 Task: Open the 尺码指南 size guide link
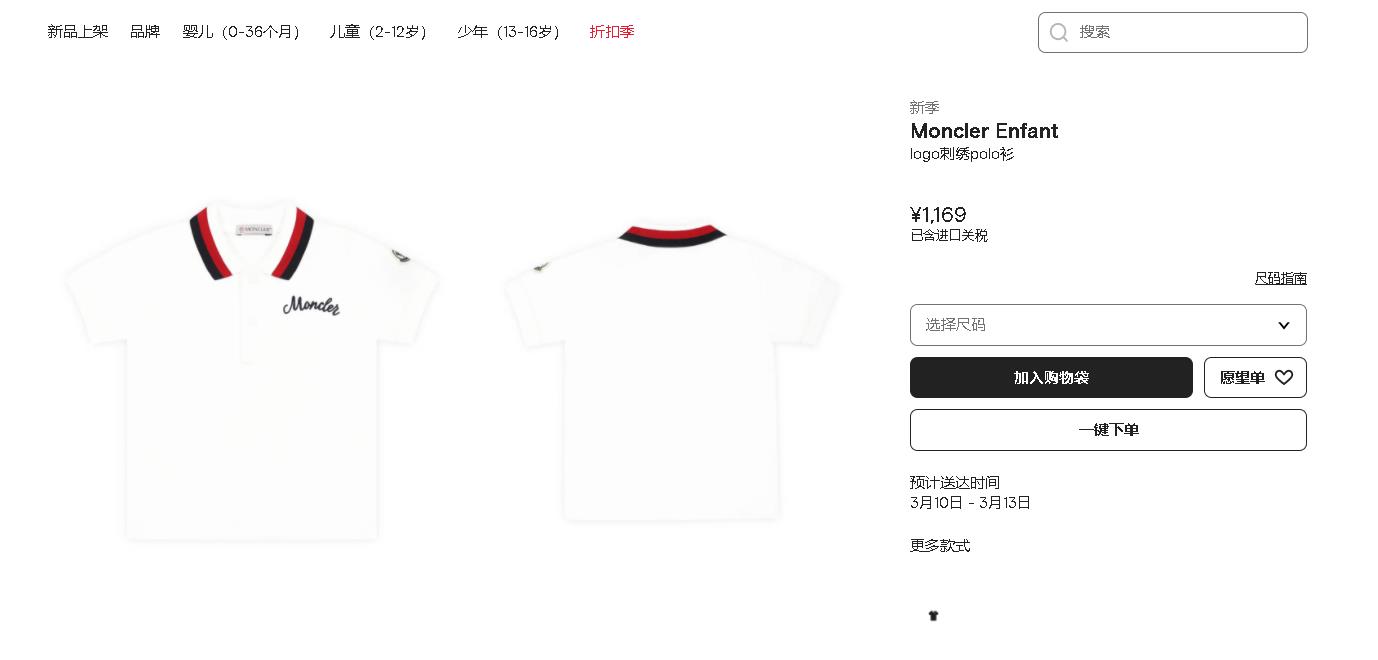point(1281,278)
